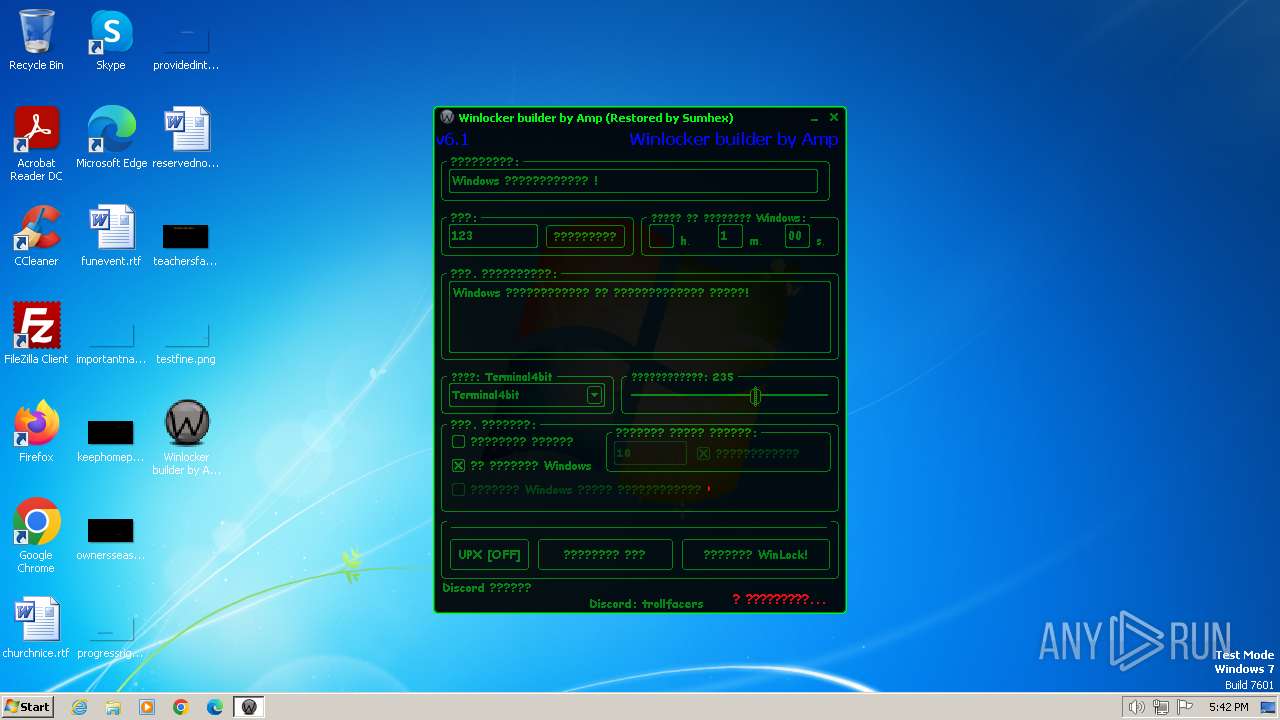This screenshot has height=720, width=1280.
Task: Focus the seconds field showing 00
Action: [x=796, y=237]
